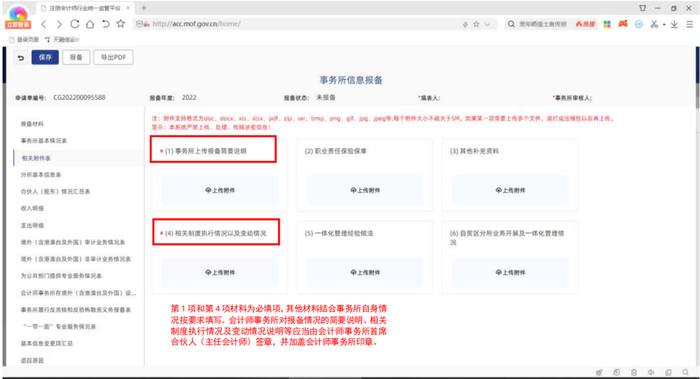
Task: Open downloads via download arrow icon
Action: pos(674,24)
